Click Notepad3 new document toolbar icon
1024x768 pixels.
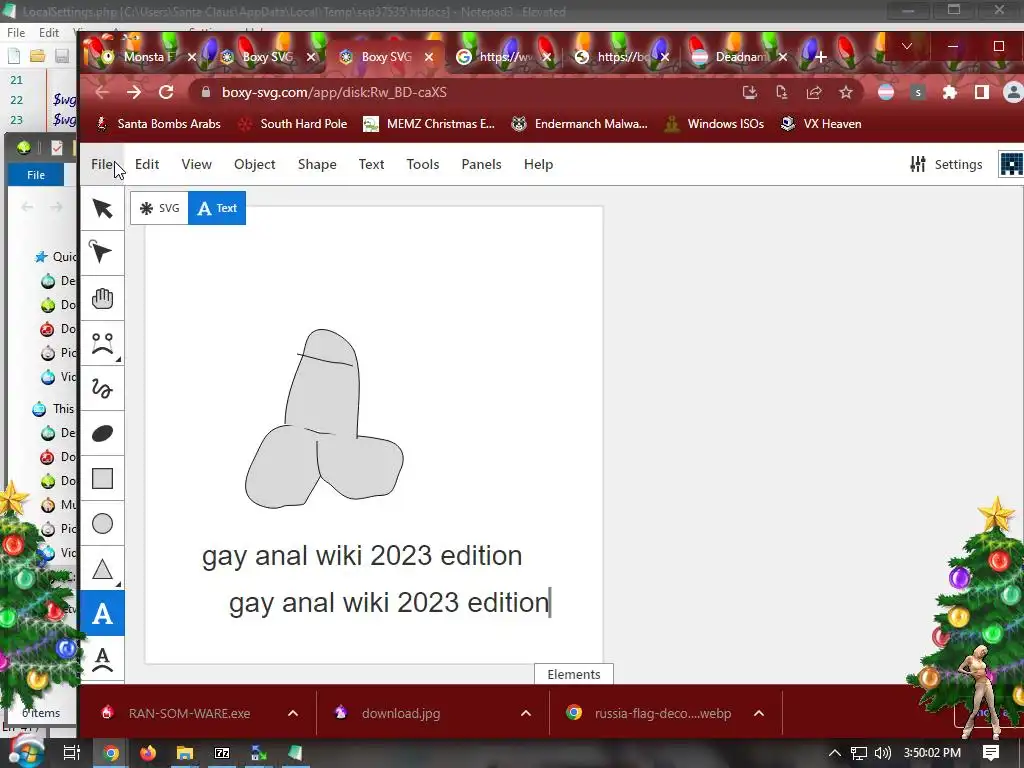(x=14, y=56)
